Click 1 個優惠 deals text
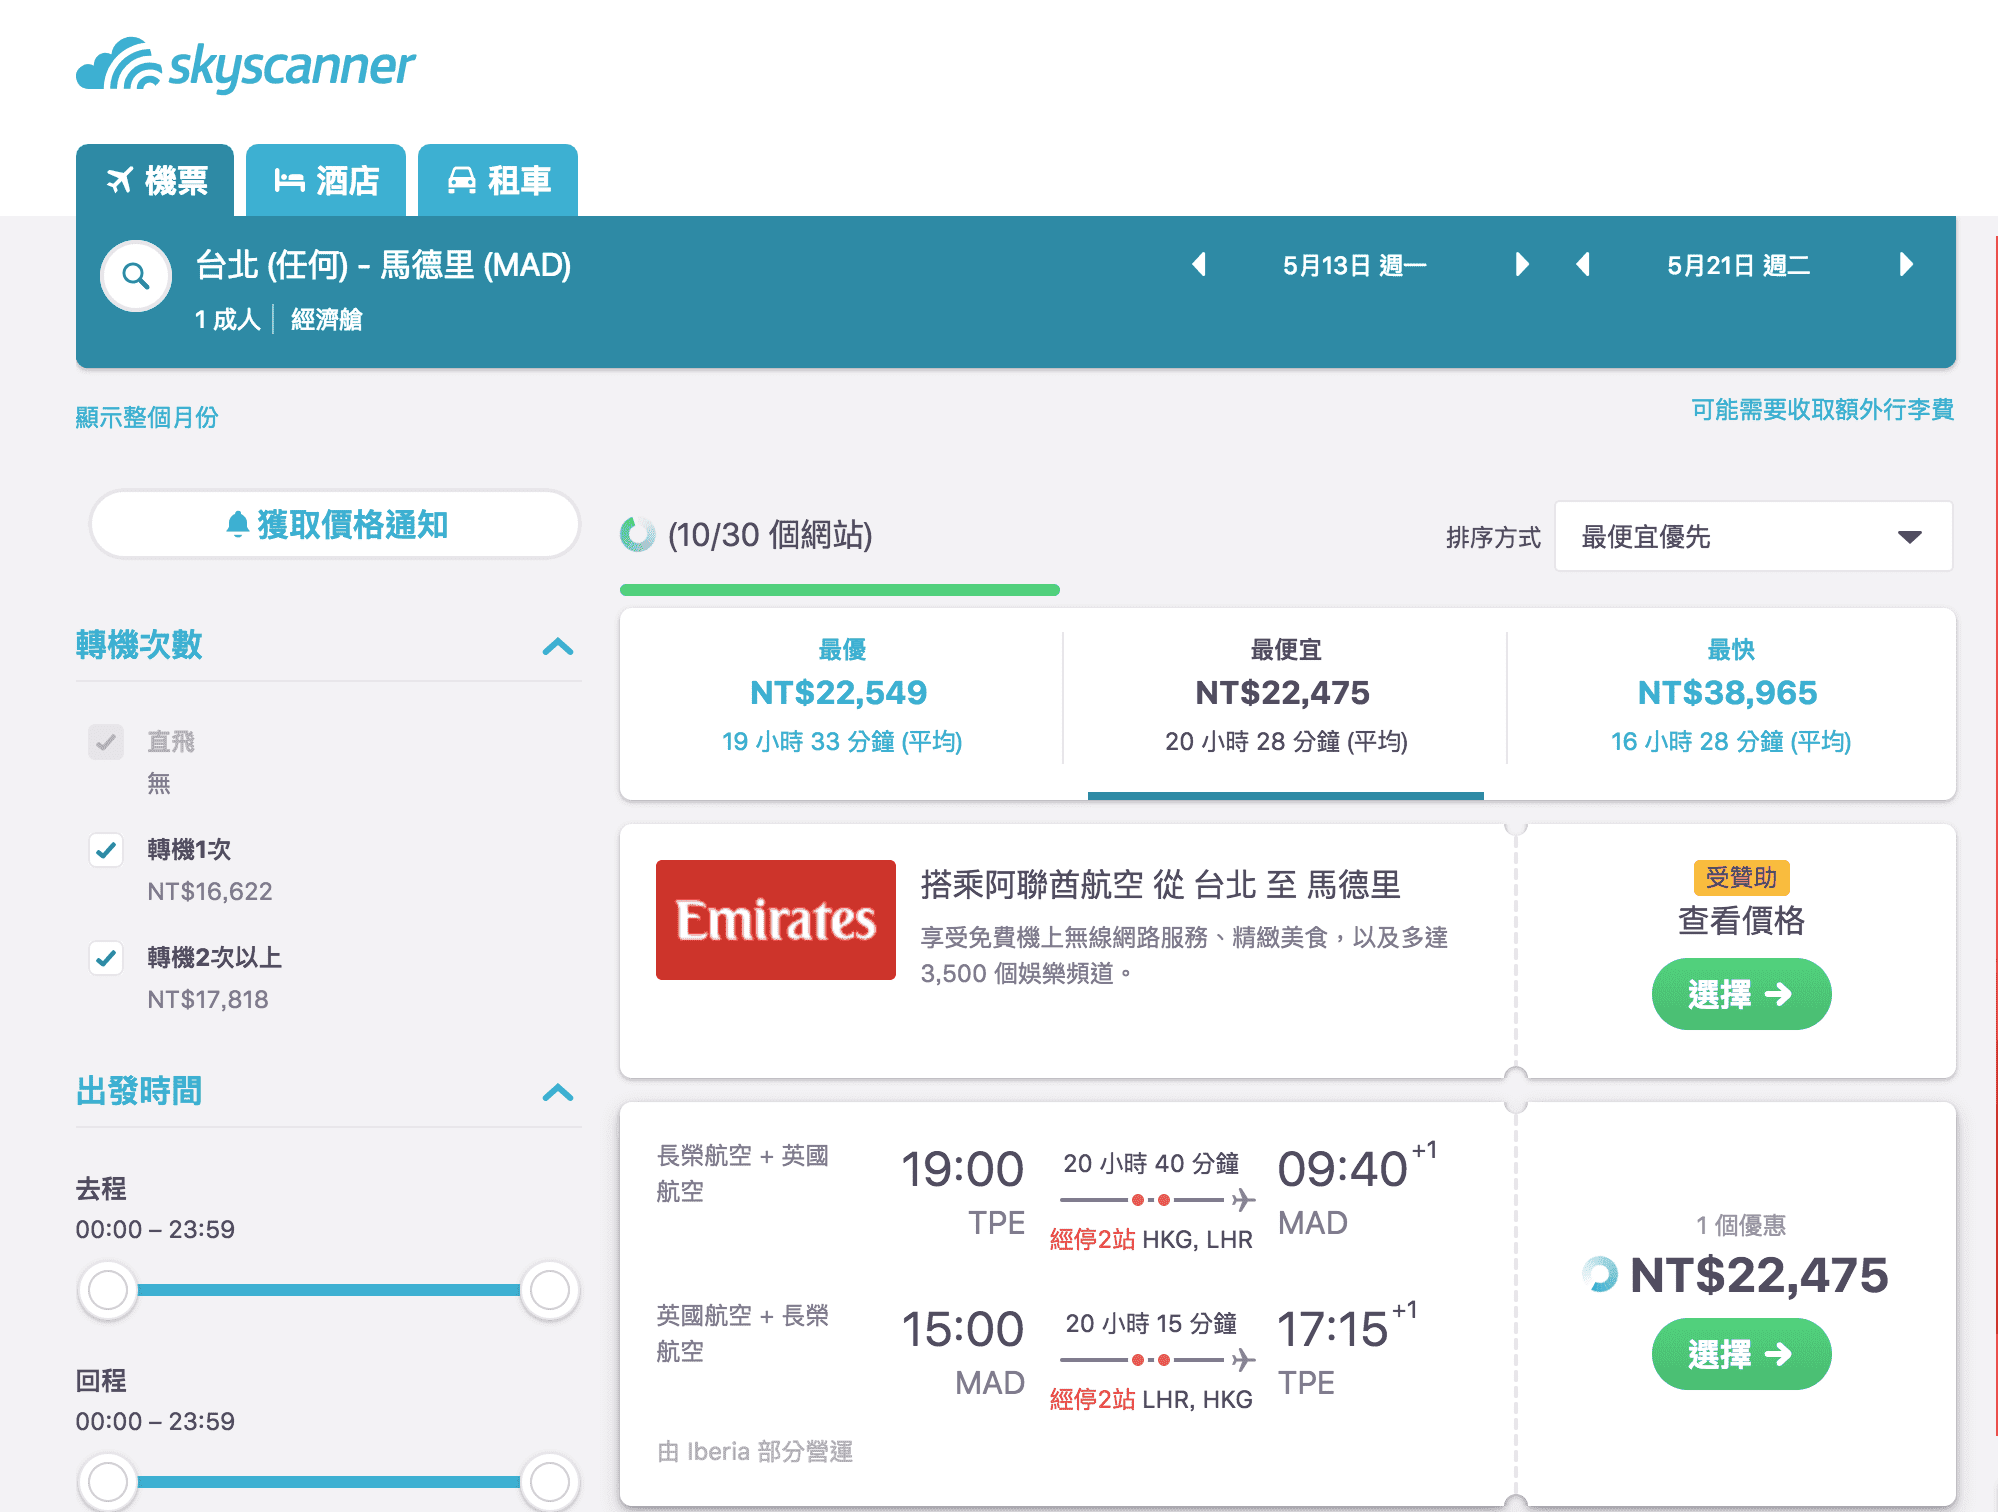 pyautogui.click(x=1741, y=1225)
